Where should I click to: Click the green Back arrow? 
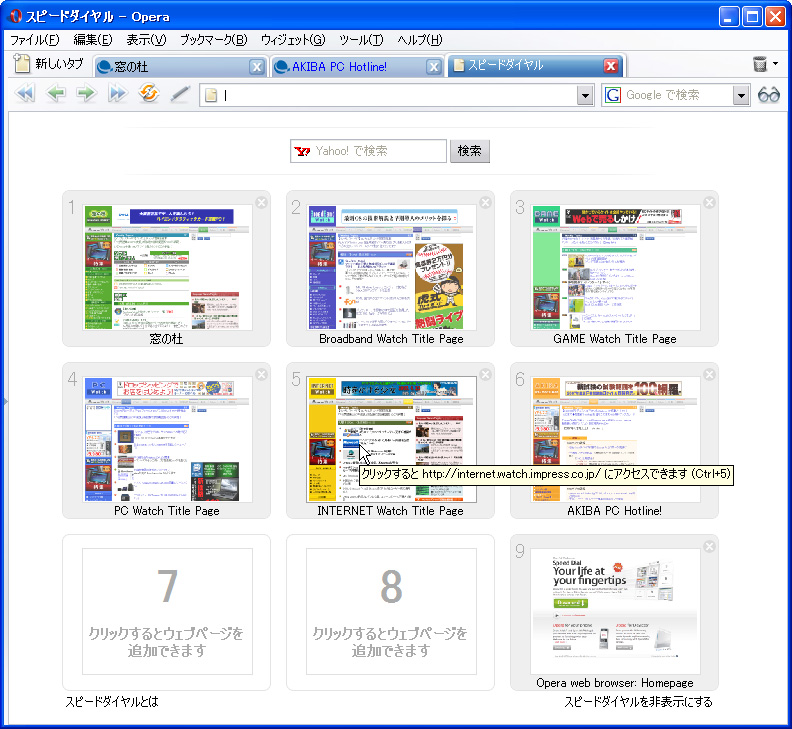(x=56, y=94)
